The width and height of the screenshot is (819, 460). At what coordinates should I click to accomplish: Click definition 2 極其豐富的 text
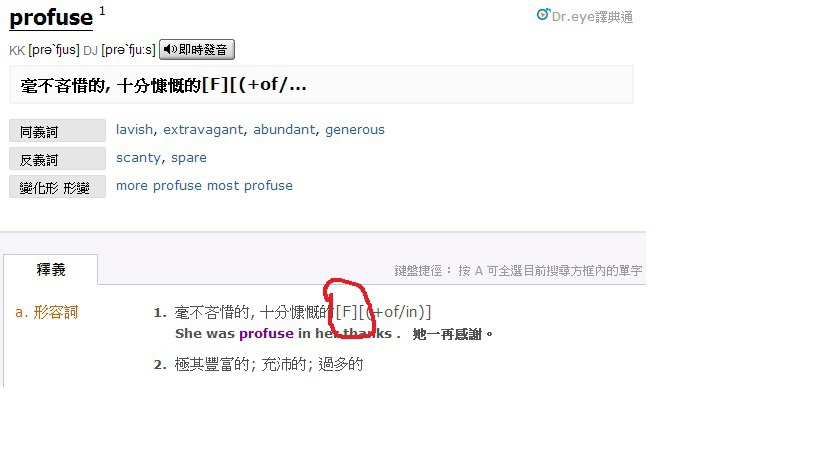[x=268, y=364]
